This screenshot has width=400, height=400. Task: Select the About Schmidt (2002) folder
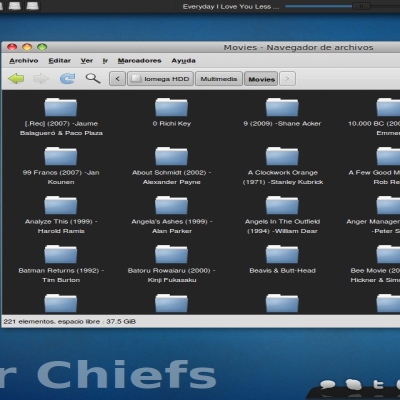pos(171,156)
